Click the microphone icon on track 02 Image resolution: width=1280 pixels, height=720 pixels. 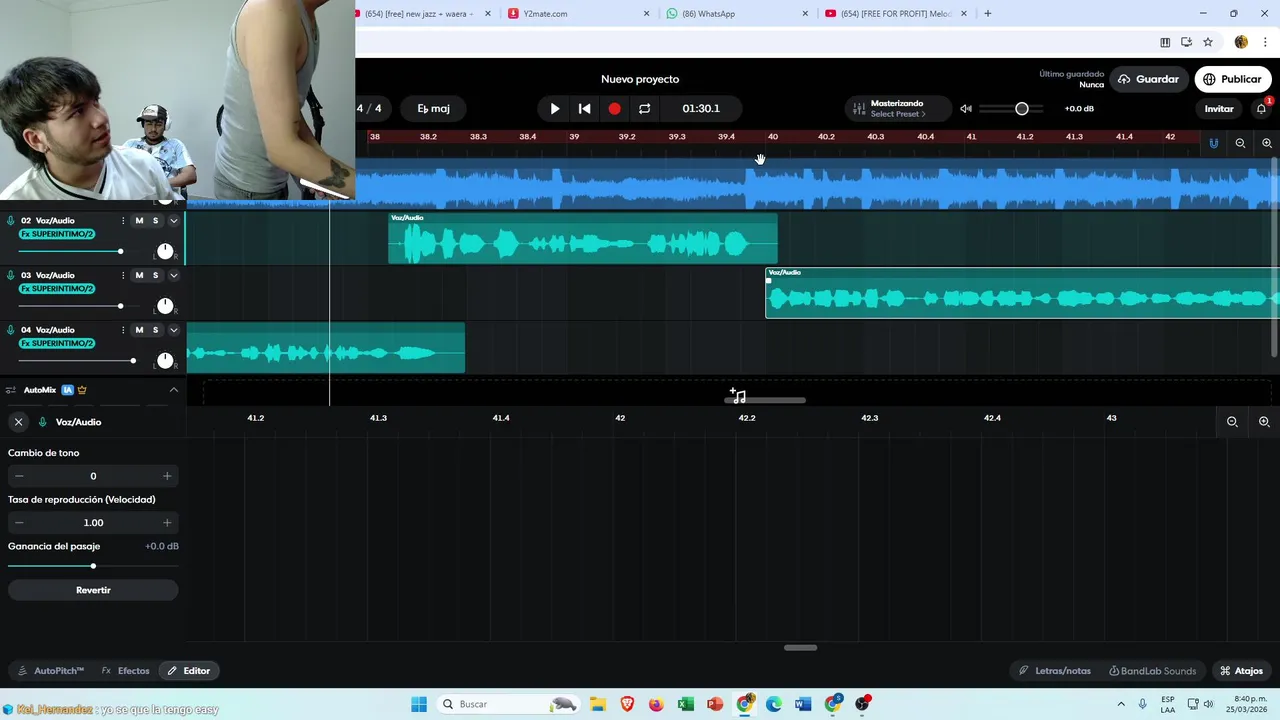[x=11, y=220]
